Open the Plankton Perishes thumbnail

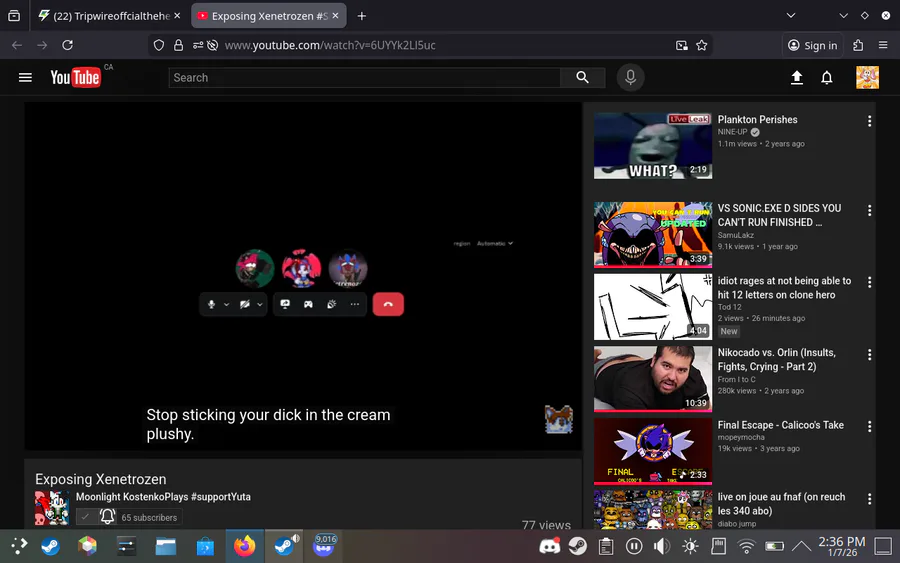(653, 146)
